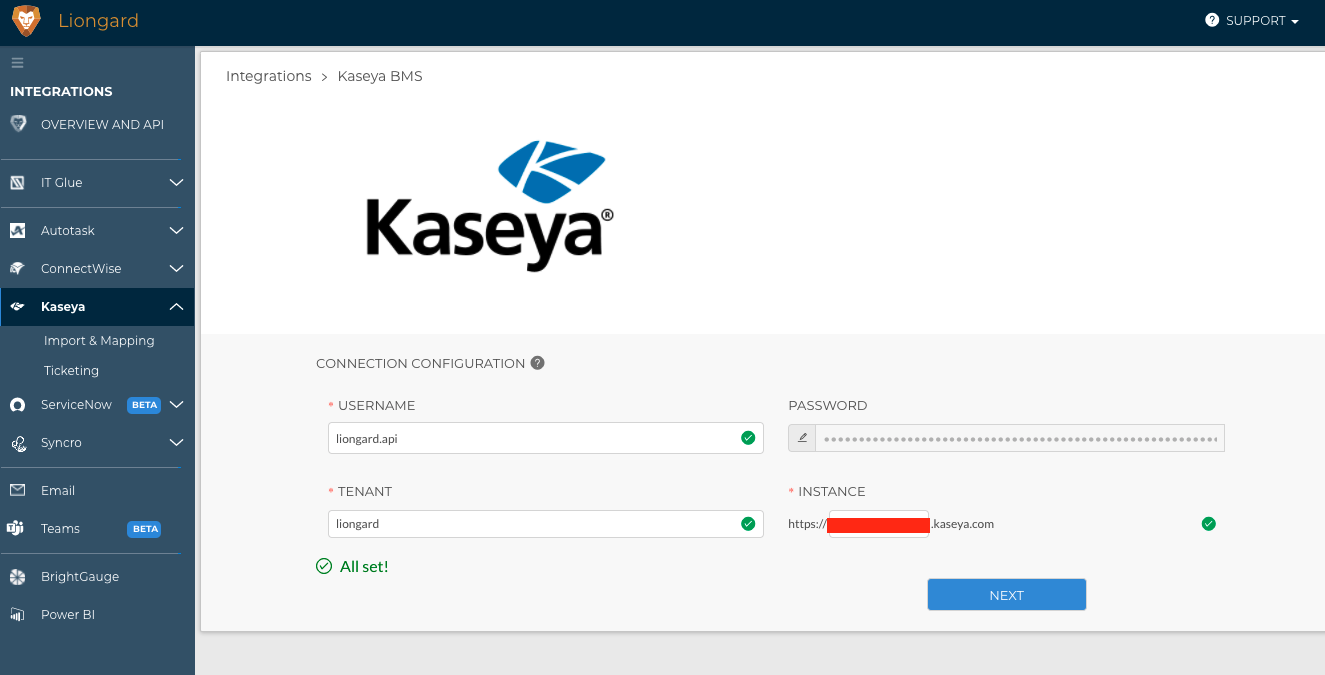Screen dimensions: 1325x675
Task: Click the Power BI sidebar icon
Action: (x=17, y=615)
